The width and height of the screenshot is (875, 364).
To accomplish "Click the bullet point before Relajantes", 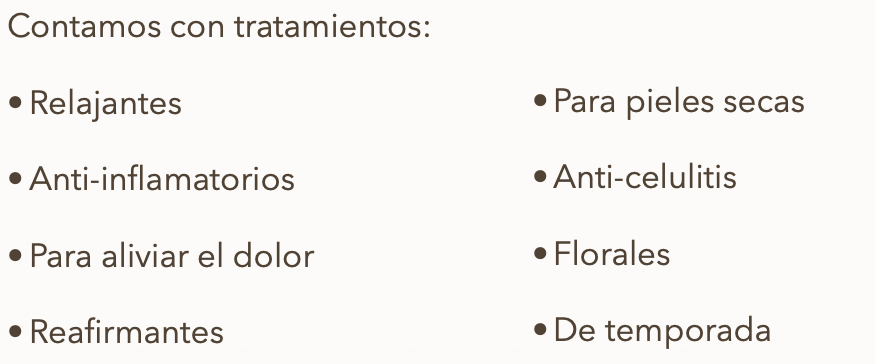I will pos(15,103).
